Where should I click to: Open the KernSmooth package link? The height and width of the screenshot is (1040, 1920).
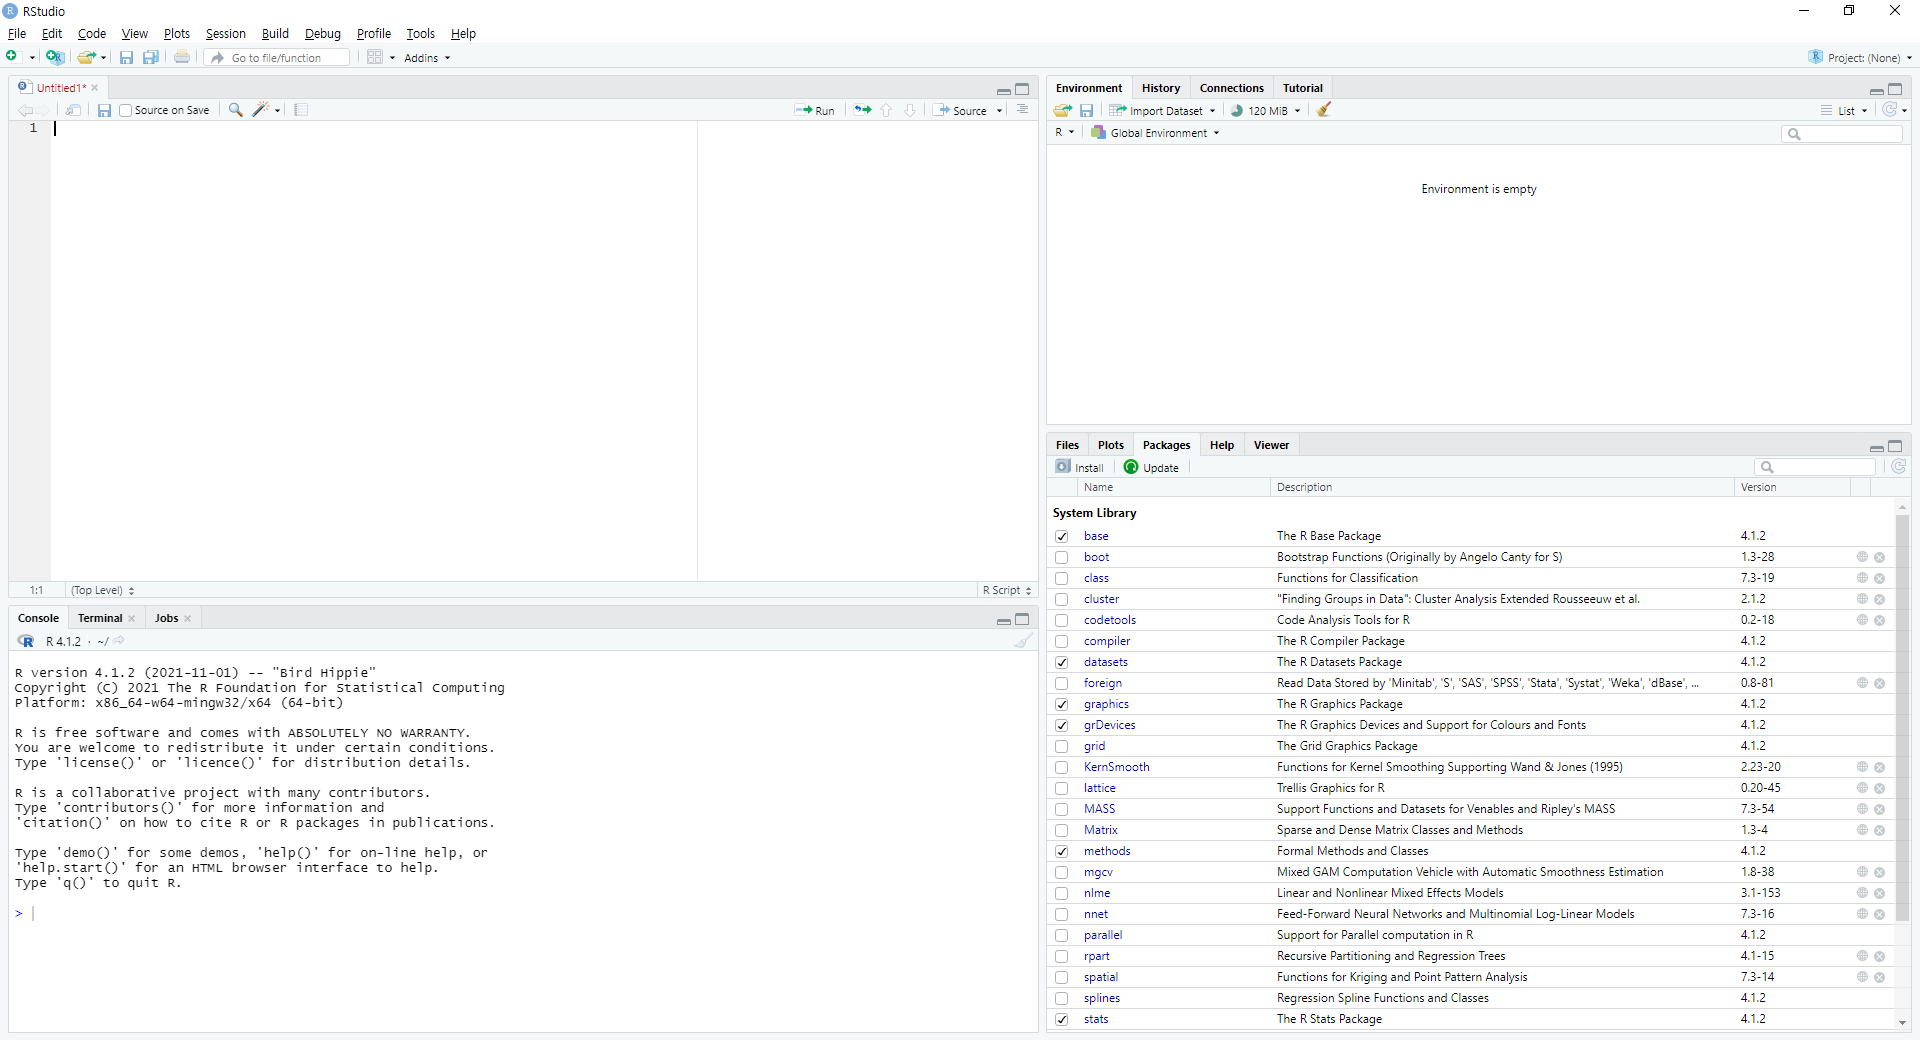(x=1116, y=767)
